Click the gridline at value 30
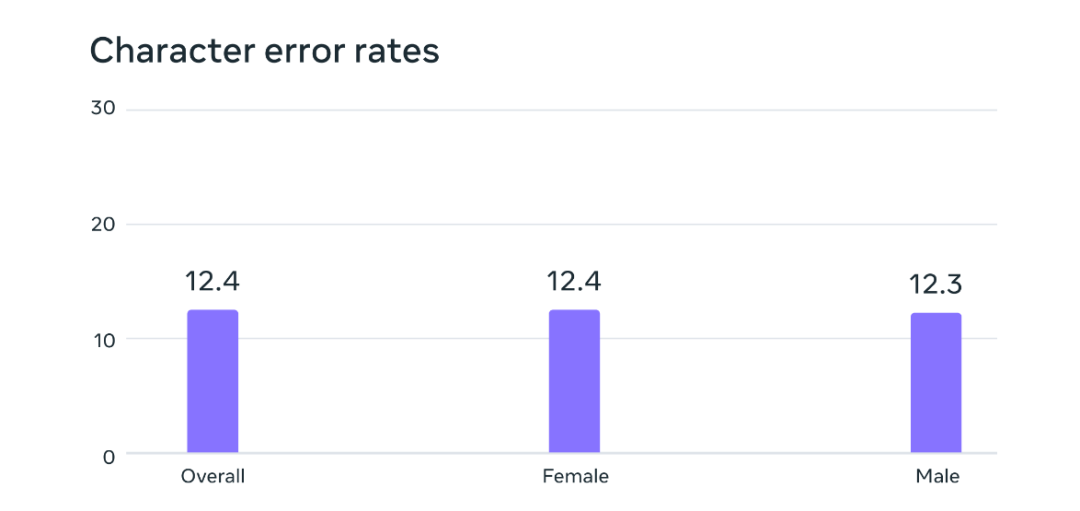The width and height of the screenshot is (1080, 511). [561, 110]
